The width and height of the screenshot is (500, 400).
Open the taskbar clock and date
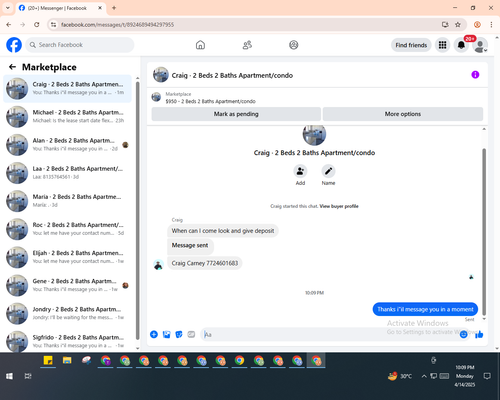coord(465,376)
